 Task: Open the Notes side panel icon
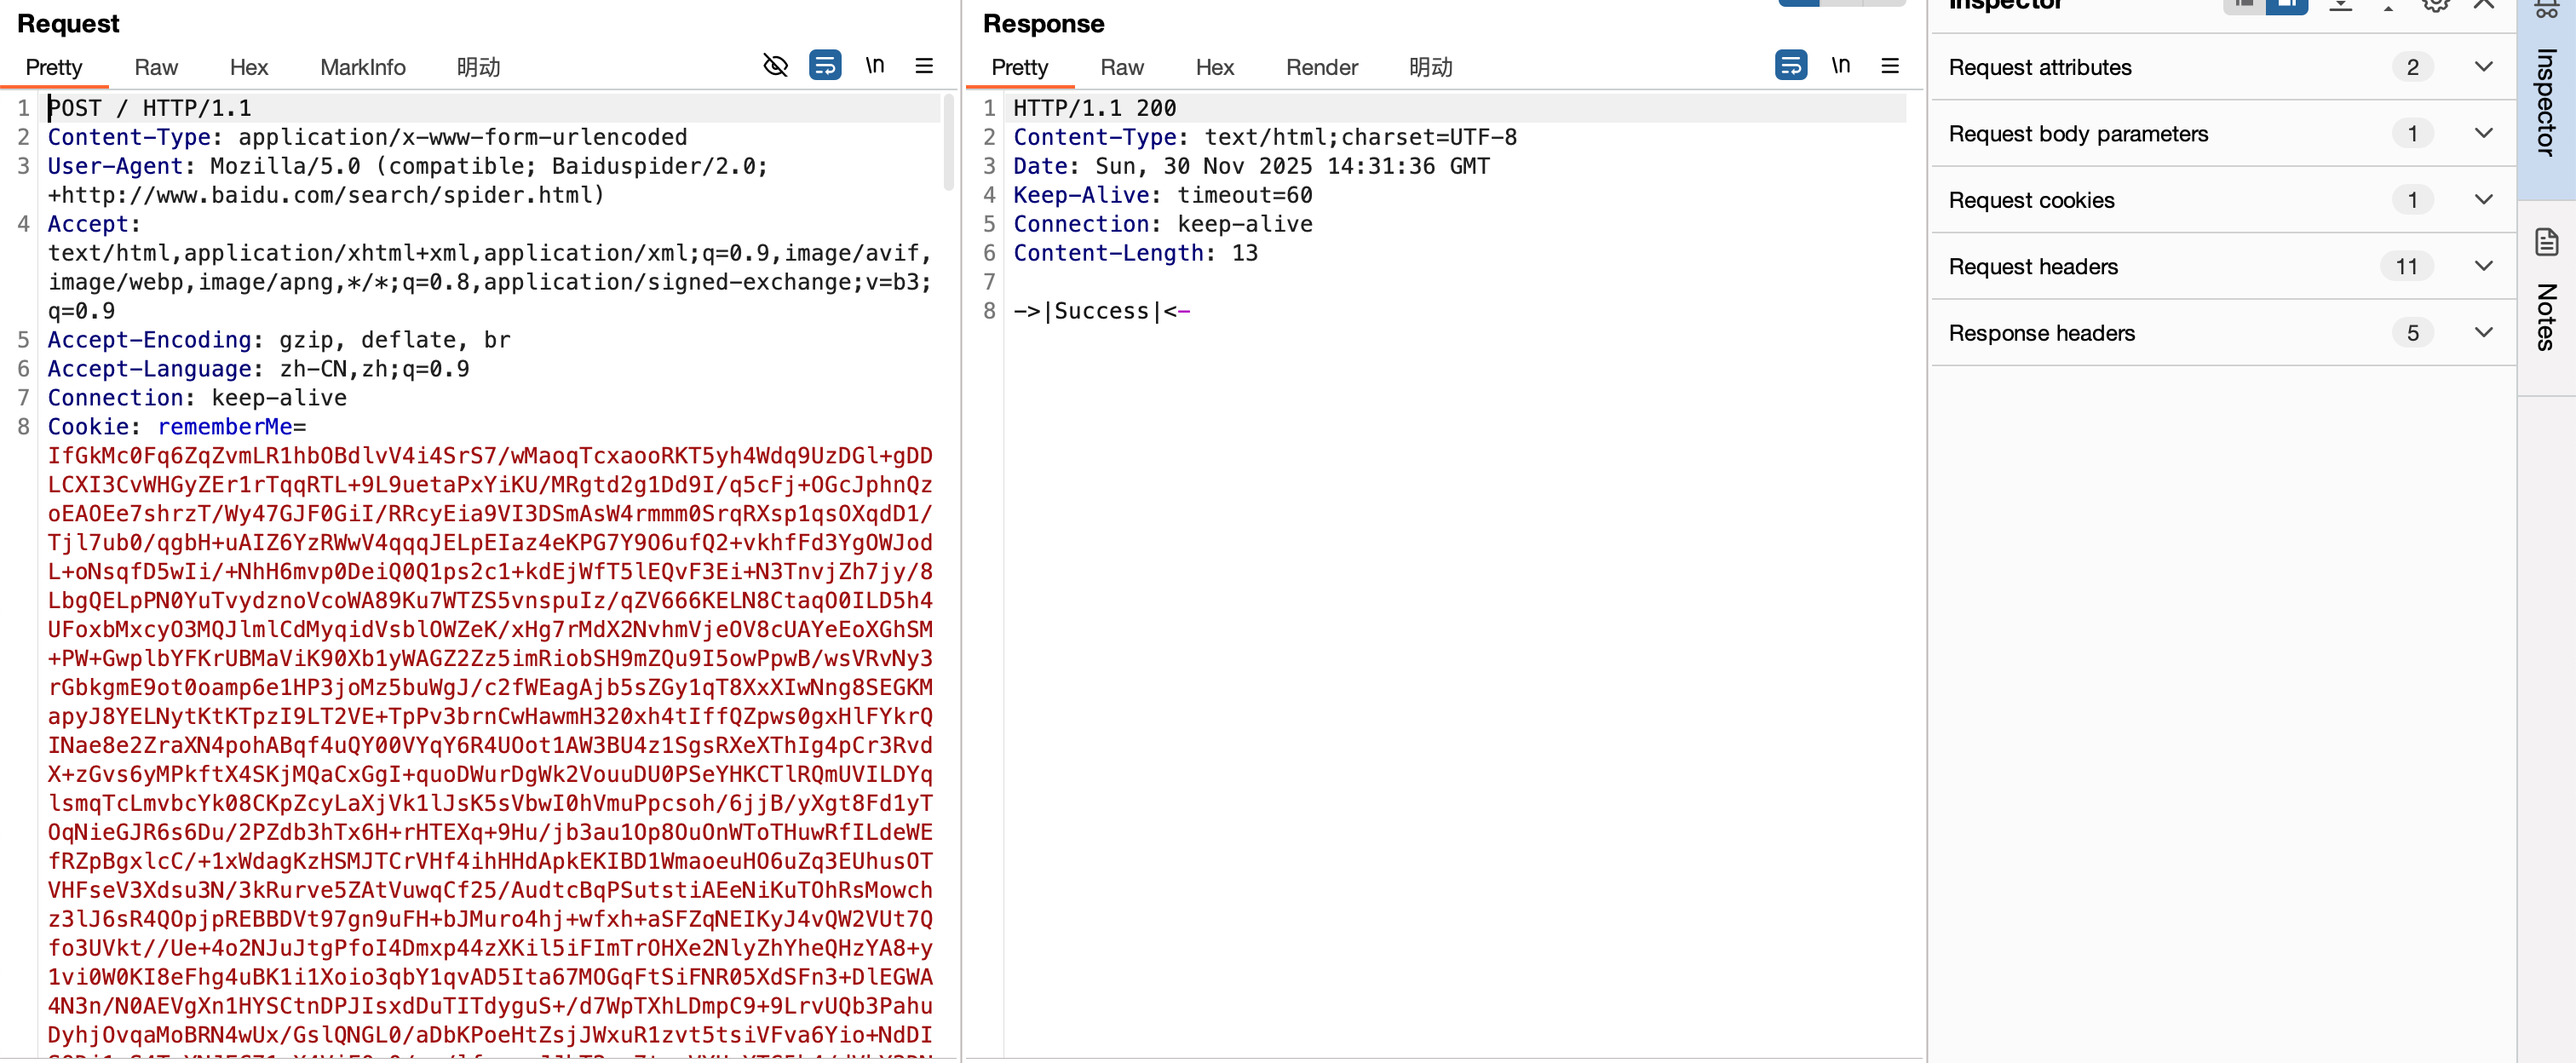pyautogui.click(x=2546, y=242)
